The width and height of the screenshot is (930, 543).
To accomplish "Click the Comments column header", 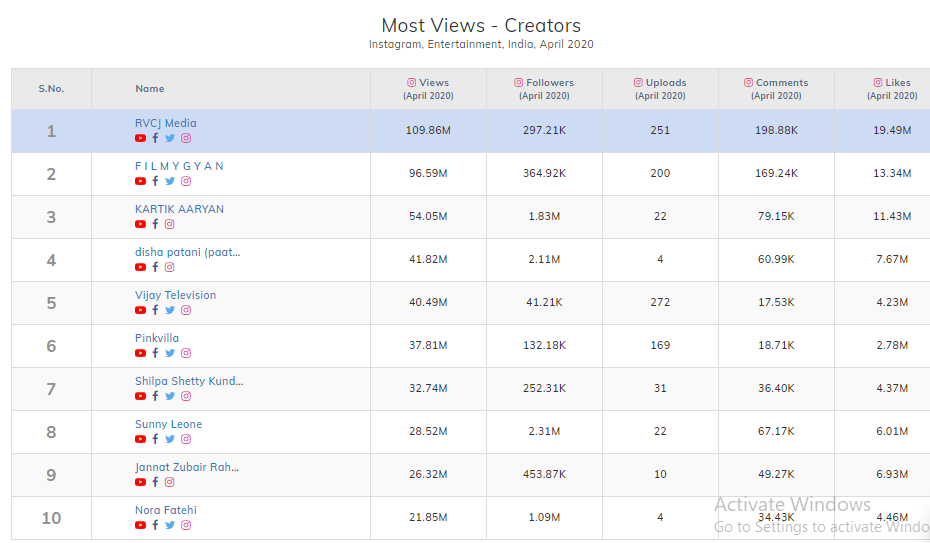I will 776,89.
